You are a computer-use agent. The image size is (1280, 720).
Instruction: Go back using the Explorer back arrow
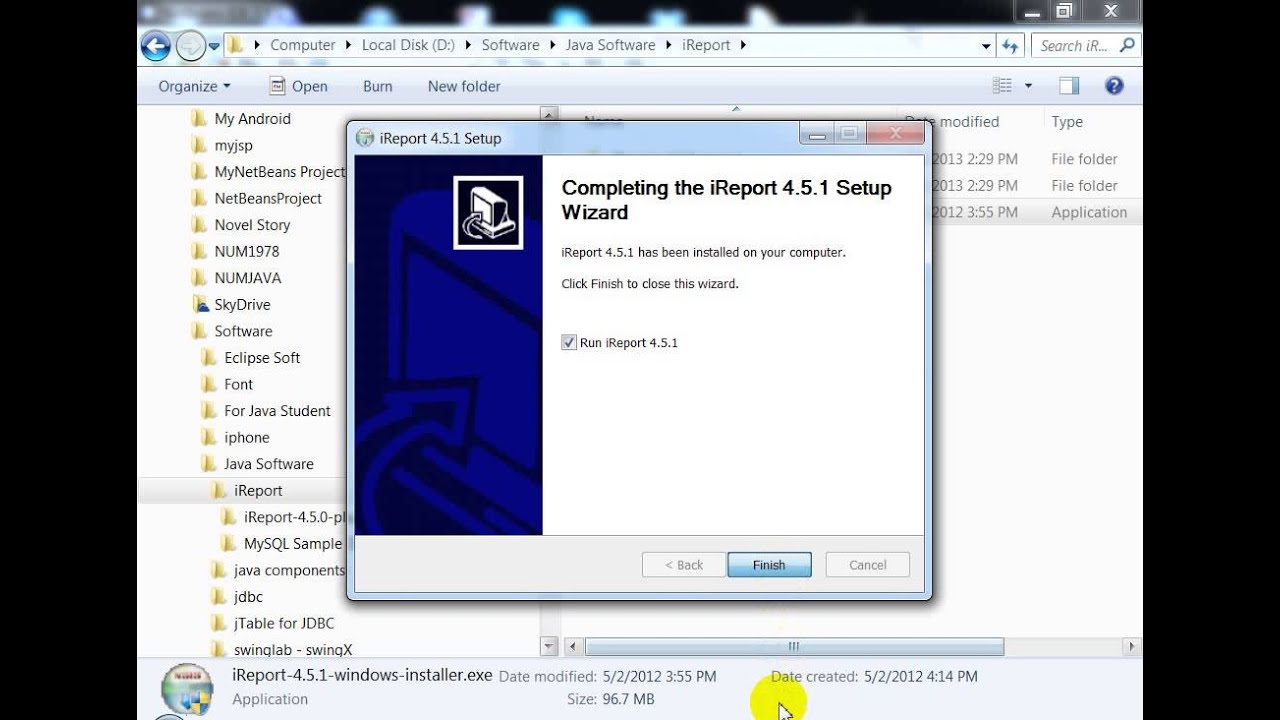tap(155, 45)
